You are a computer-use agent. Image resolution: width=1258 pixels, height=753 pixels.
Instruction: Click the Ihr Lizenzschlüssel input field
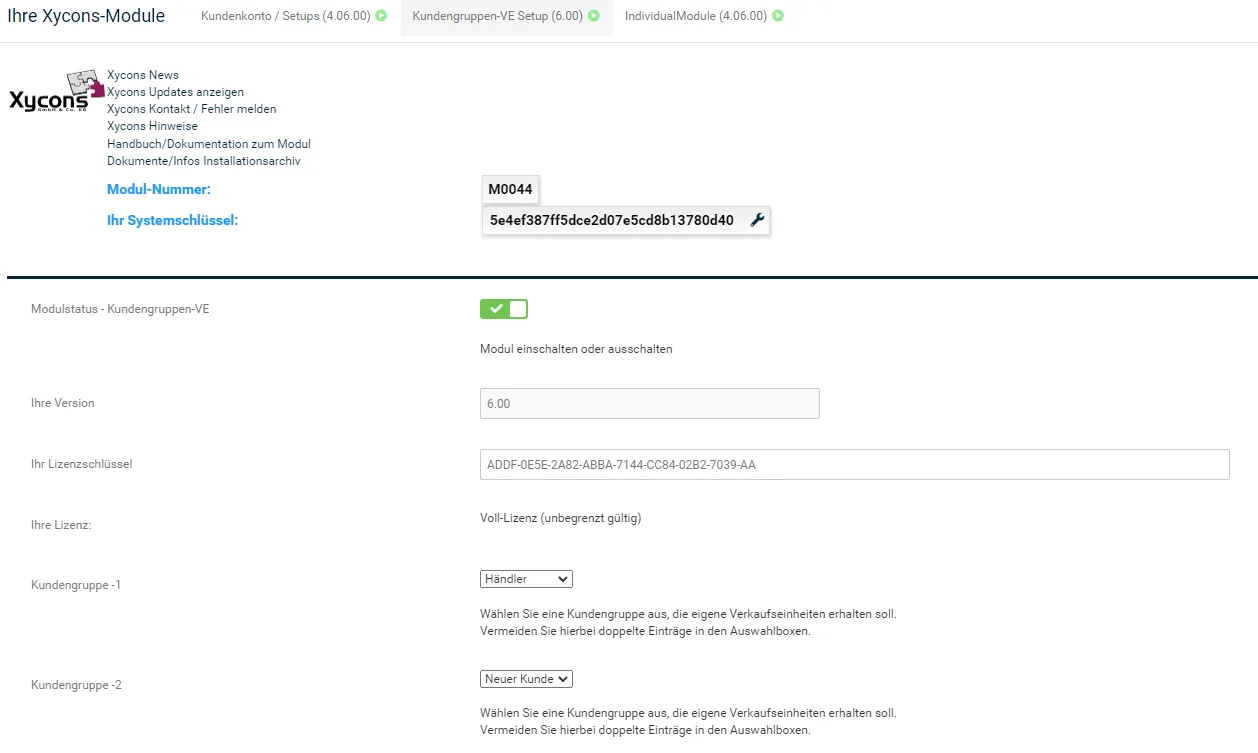tap(855, 464)
